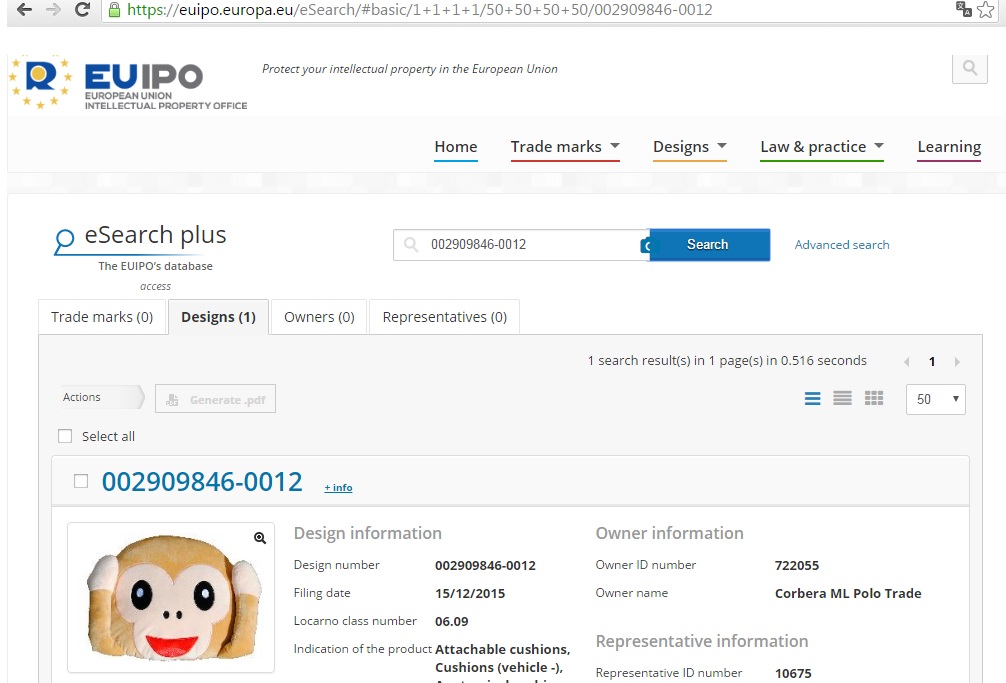Open the site search magnifier at top right
The height and width of the screenshot is (683, 1006).
pos(969,67)
